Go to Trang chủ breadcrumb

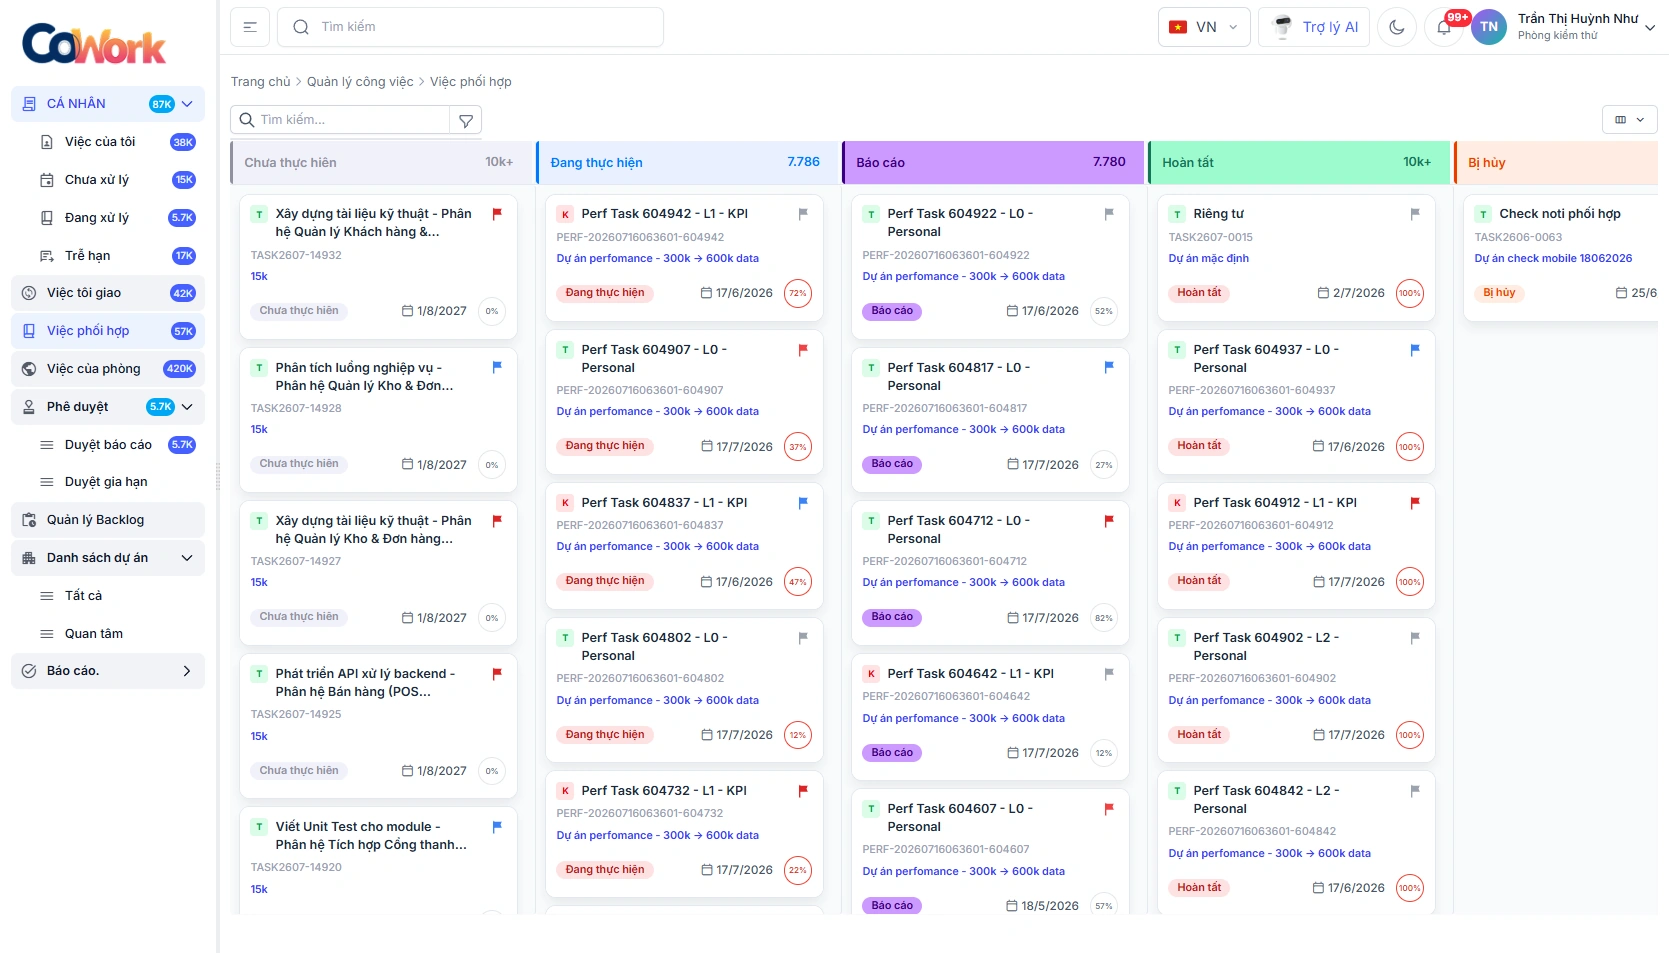pos(260,82)
